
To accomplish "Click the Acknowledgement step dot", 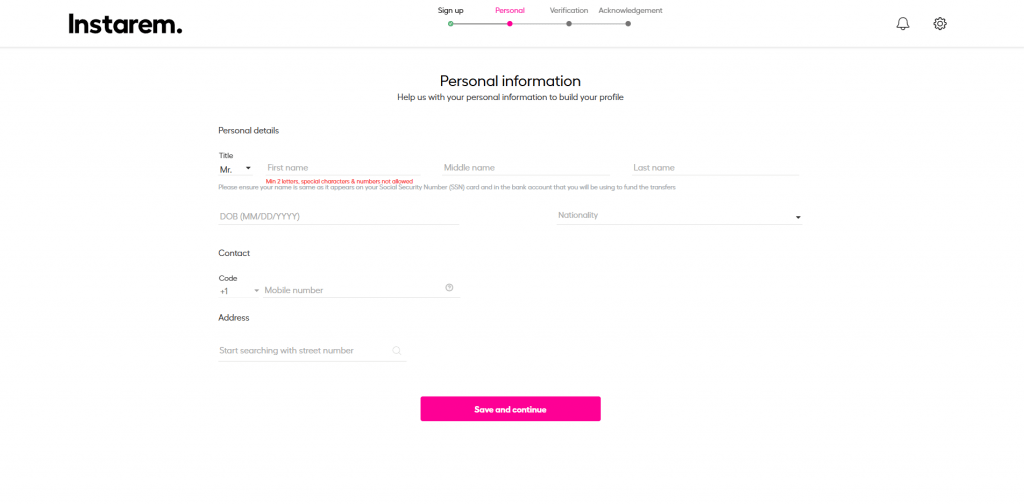I will [628, 23].
